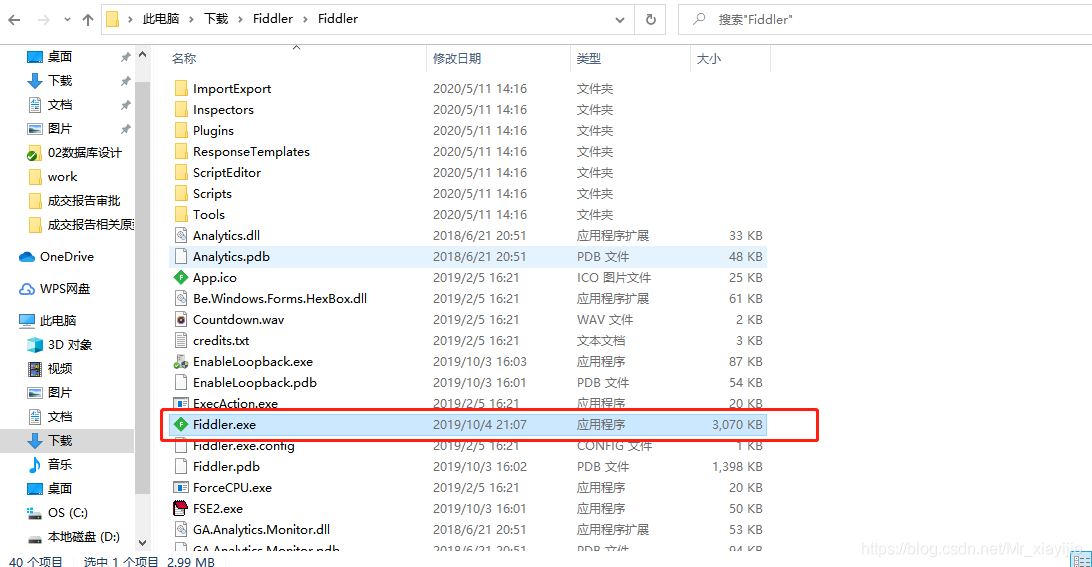
Task: Select the GA.Analytics.Monitor.dll file icon
Action: (181, 529)
